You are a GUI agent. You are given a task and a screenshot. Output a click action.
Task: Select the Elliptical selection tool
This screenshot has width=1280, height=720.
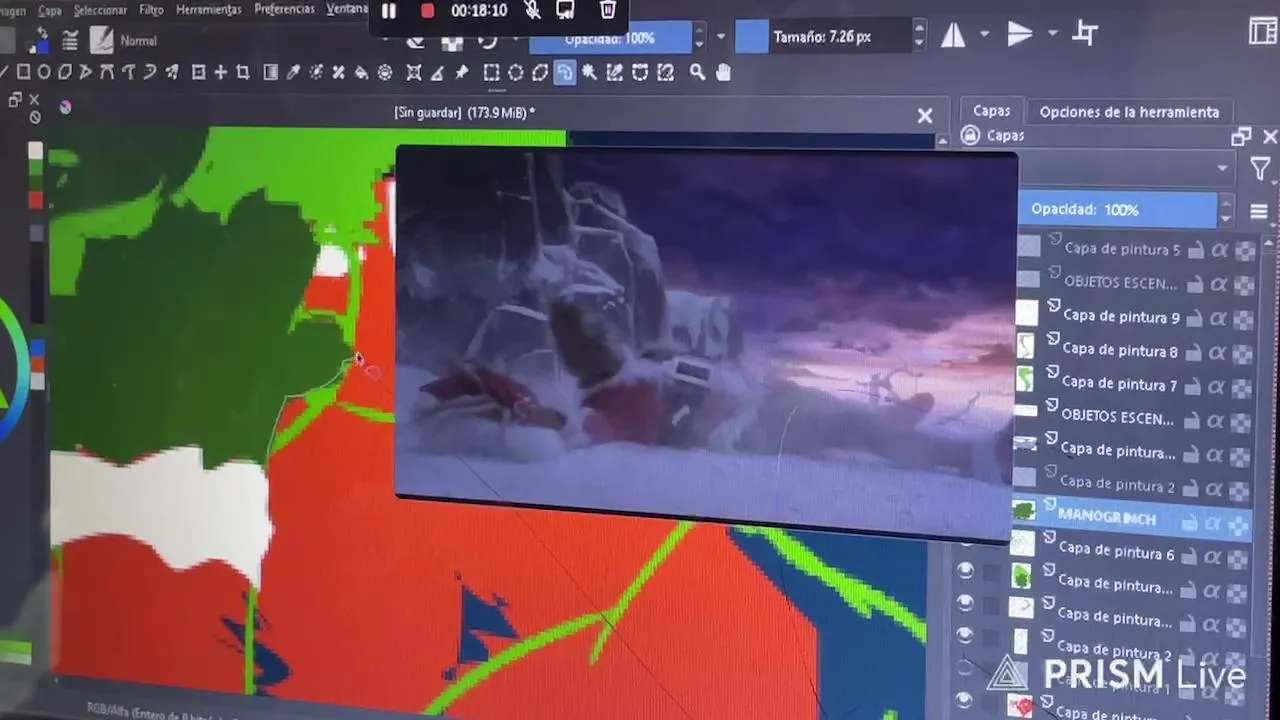point(515,72)
